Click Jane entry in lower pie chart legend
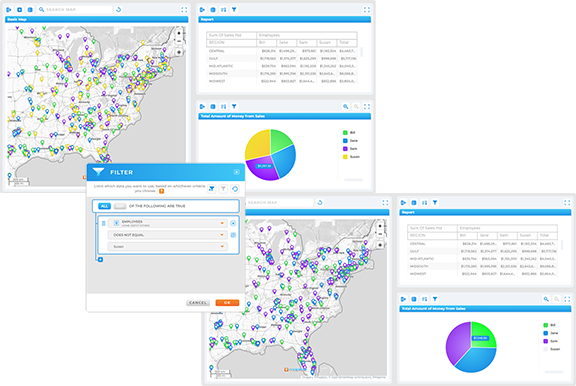Screen dimensions: 576x386 [550, 333]
